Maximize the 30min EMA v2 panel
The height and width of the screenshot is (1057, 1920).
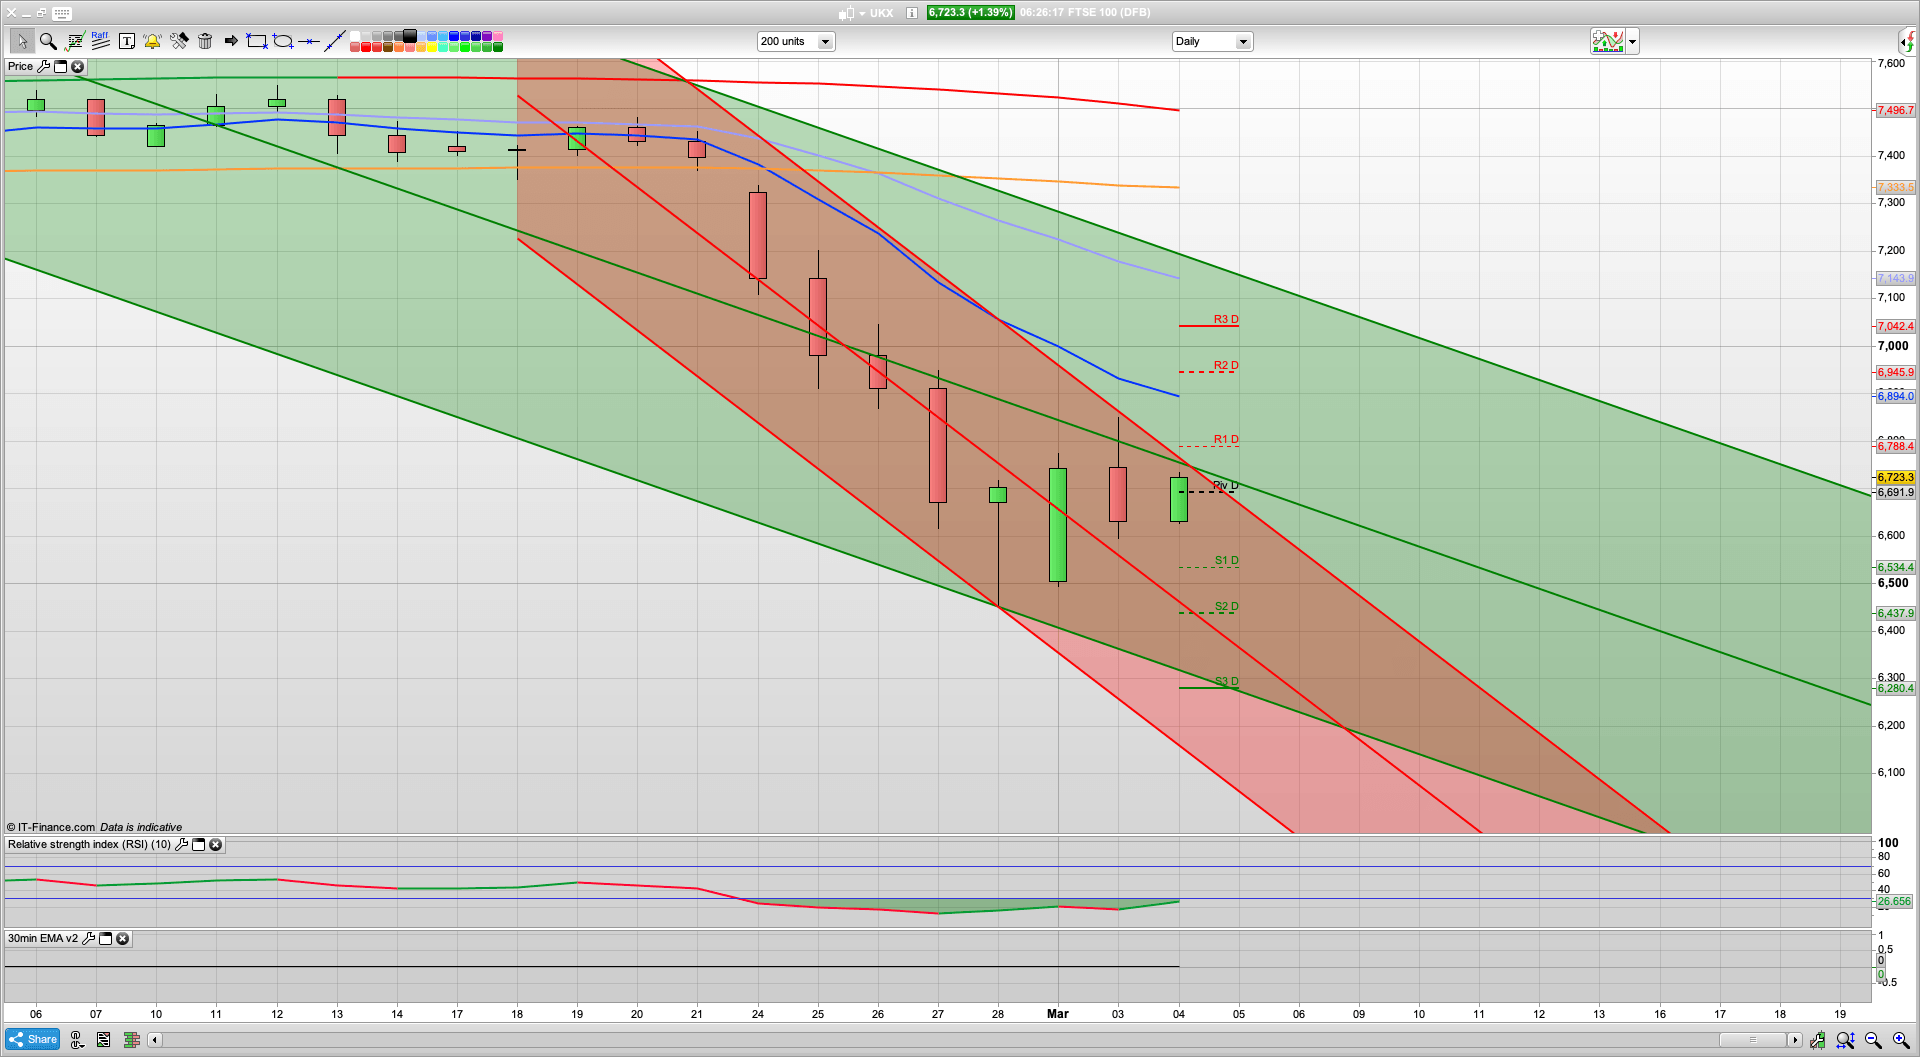[106, 939]
